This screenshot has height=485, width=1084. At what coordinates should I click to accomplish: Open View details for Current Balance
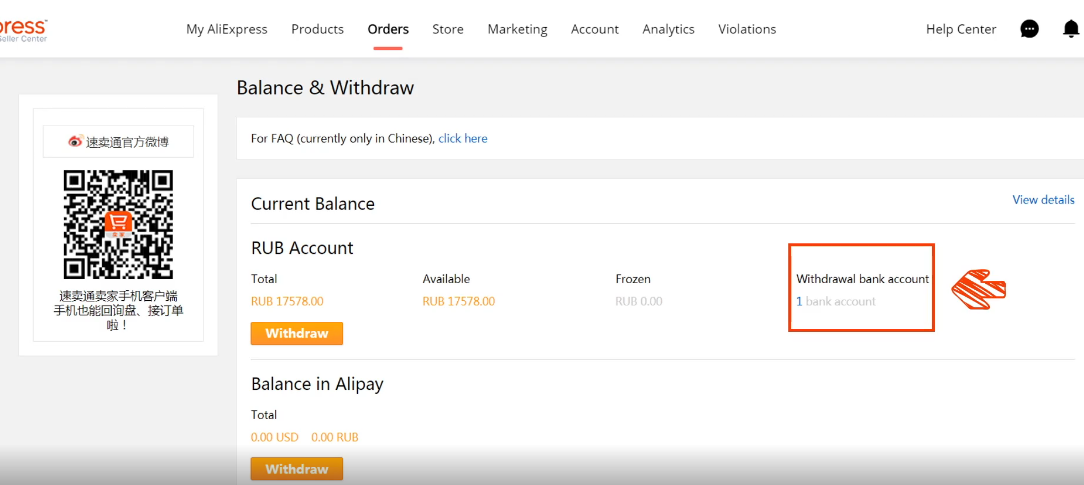coord(1043,200)
